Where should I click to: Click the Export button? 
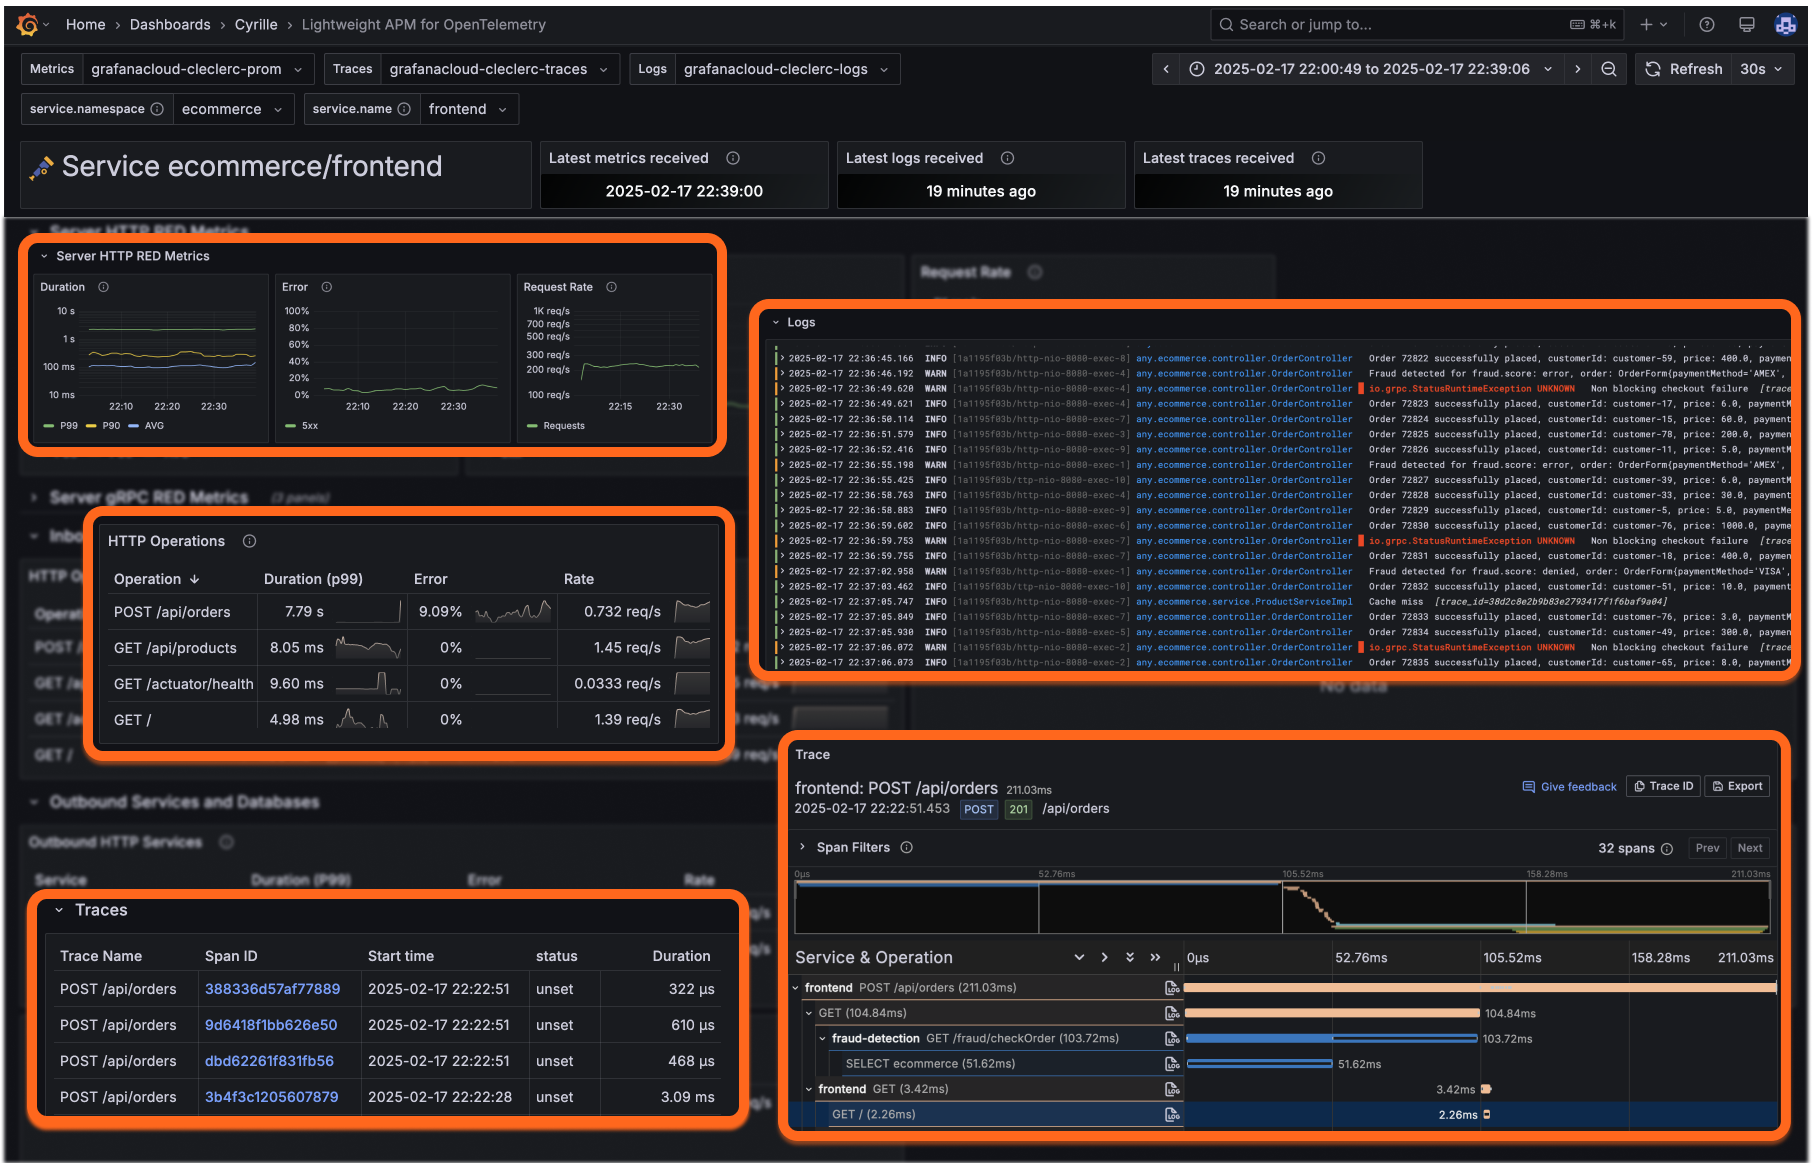pos(1737,786)
